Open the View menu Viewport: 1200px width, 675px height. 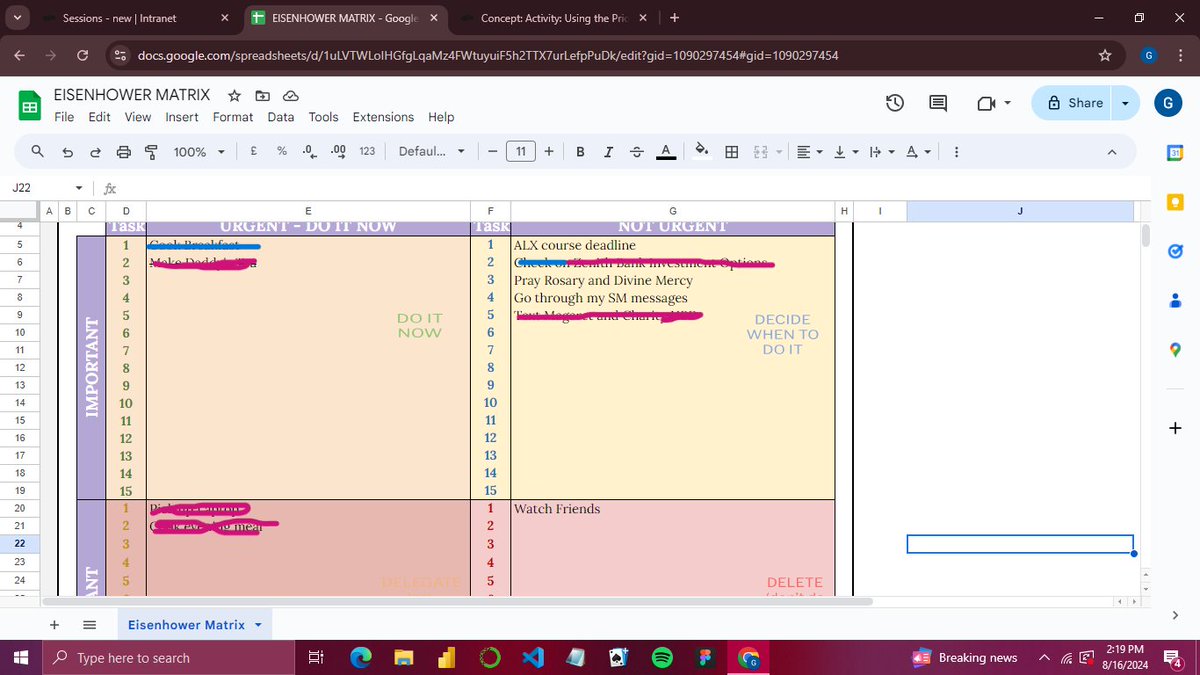click(138, 117)
